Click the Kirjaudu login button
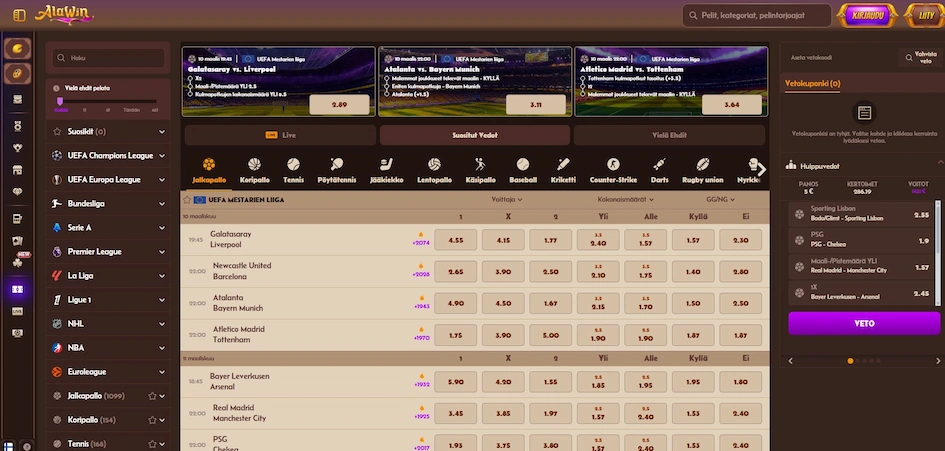 [867, 16]
